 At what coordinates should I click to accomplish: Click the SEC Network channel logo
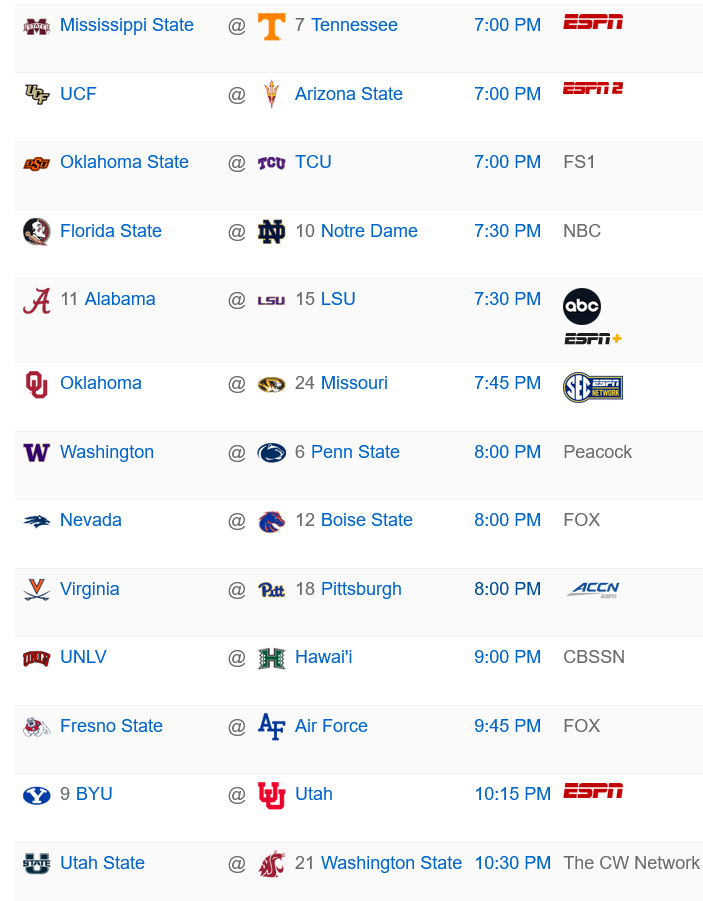point(593,387)
